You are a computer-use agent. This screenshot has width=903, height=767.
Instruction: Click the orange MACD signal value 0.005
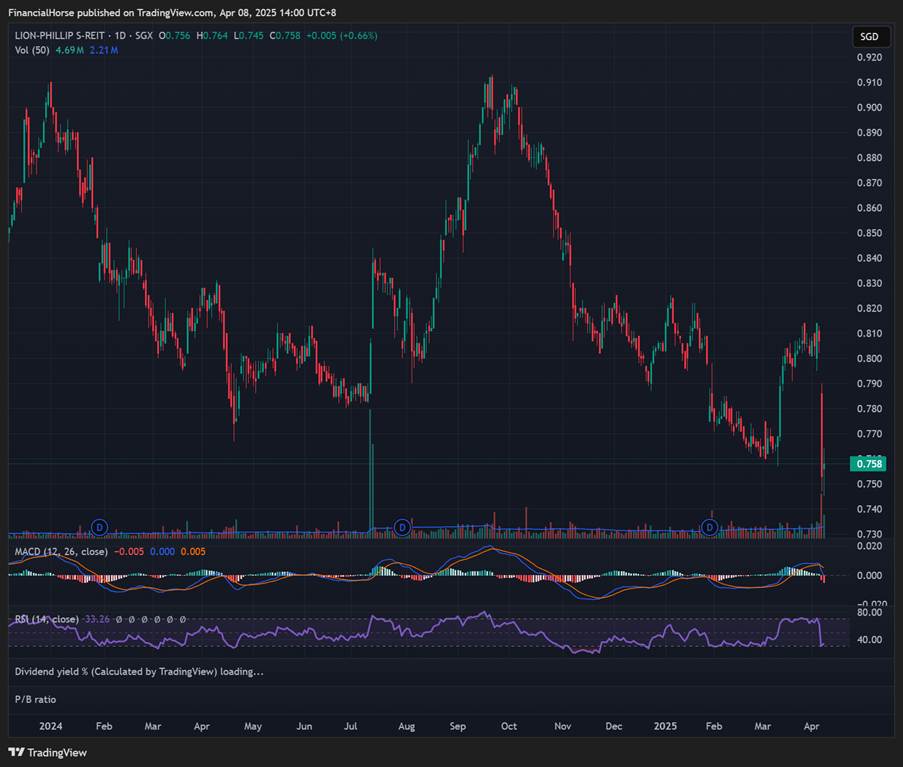click(193, 552)
